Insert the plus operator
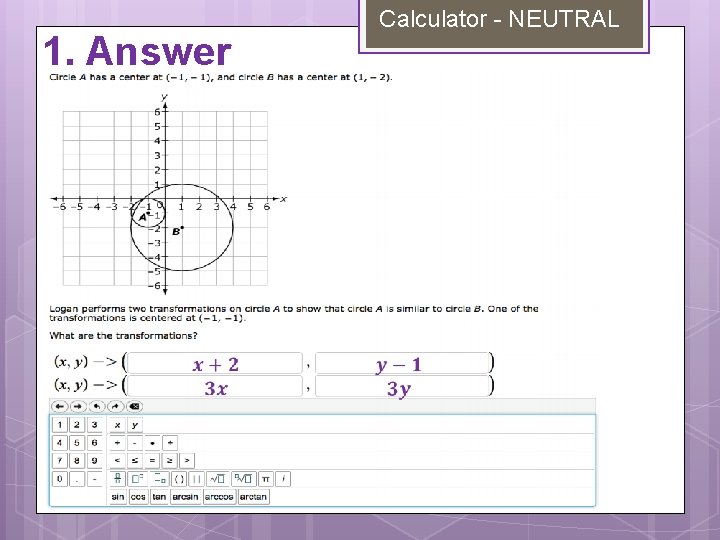Screen dimensions: 720x540 118,443
